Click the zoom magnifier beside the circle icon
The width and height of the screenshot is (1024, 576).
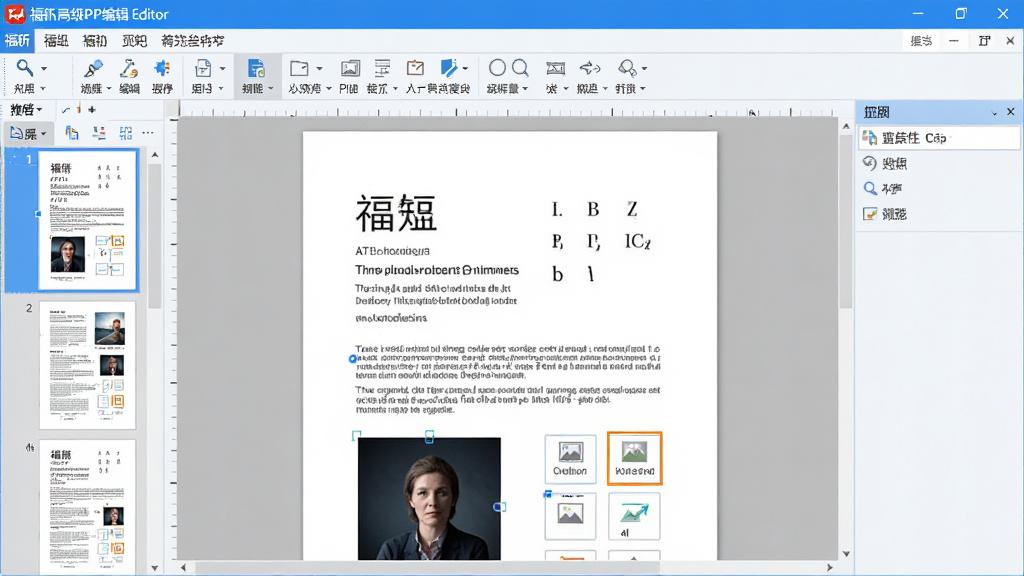[520, 68]
